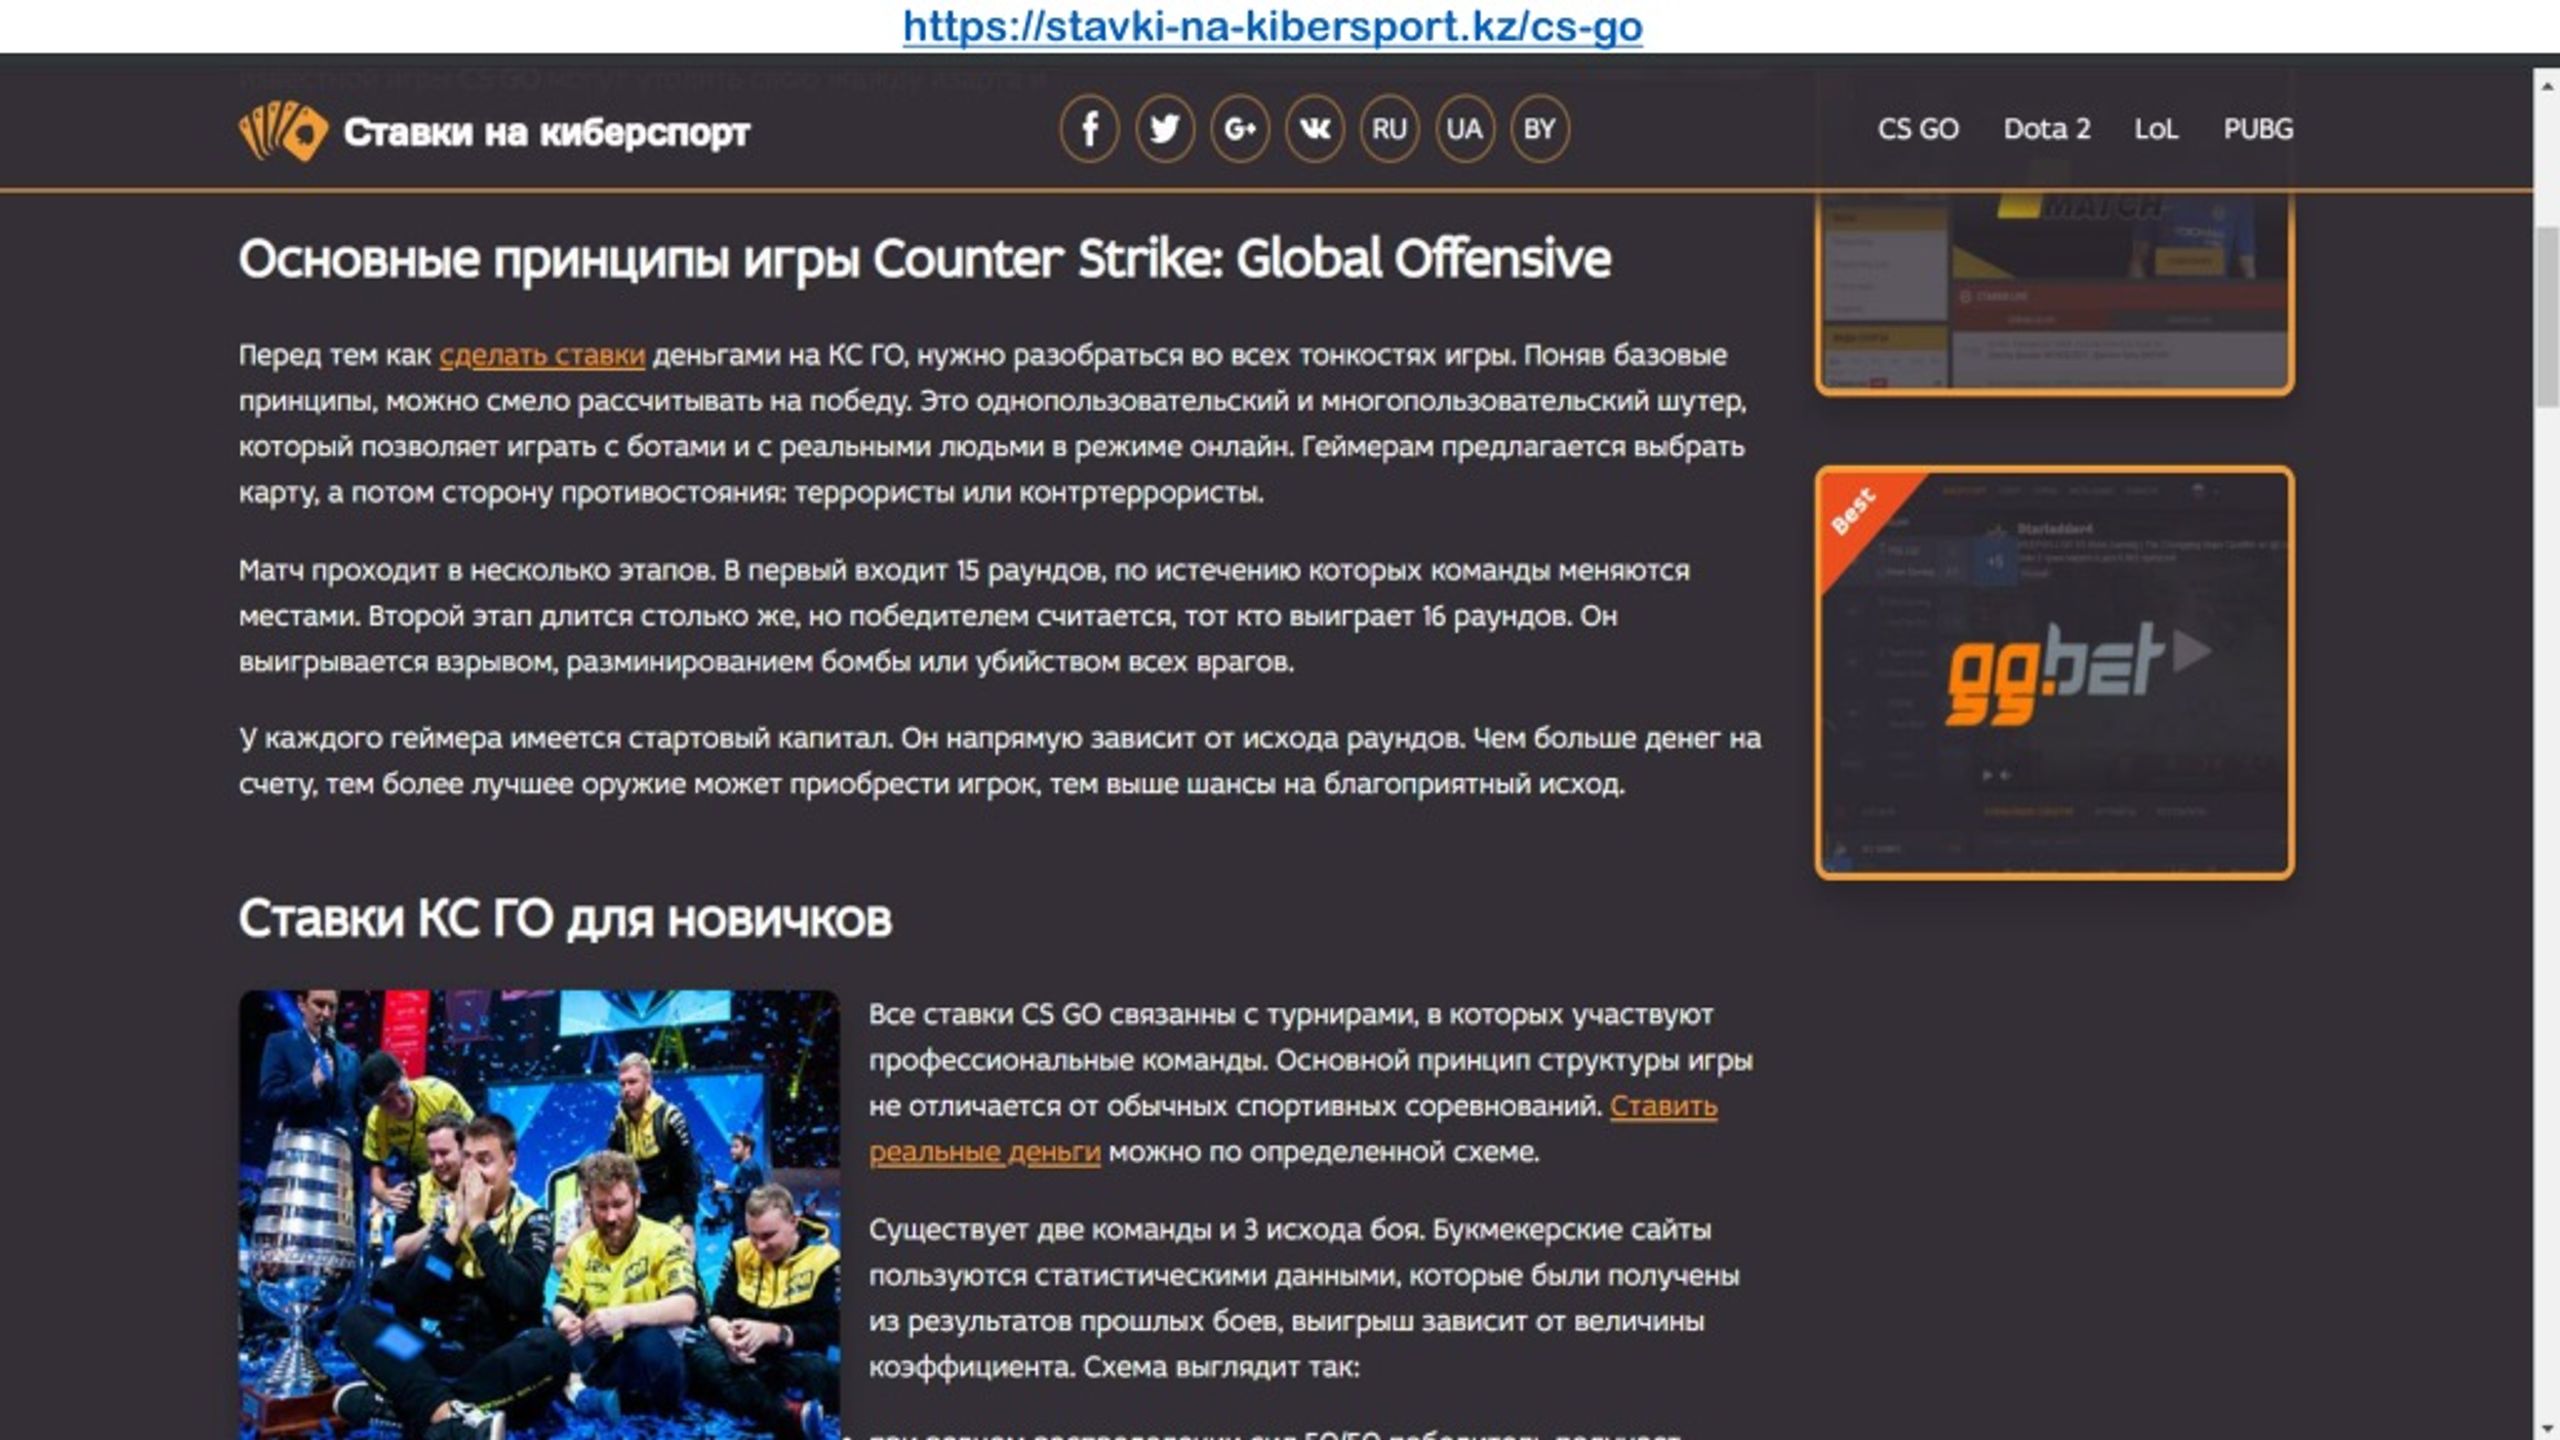
Task: Open the gg.bet bookmaker card
Action: [2055, 673]
